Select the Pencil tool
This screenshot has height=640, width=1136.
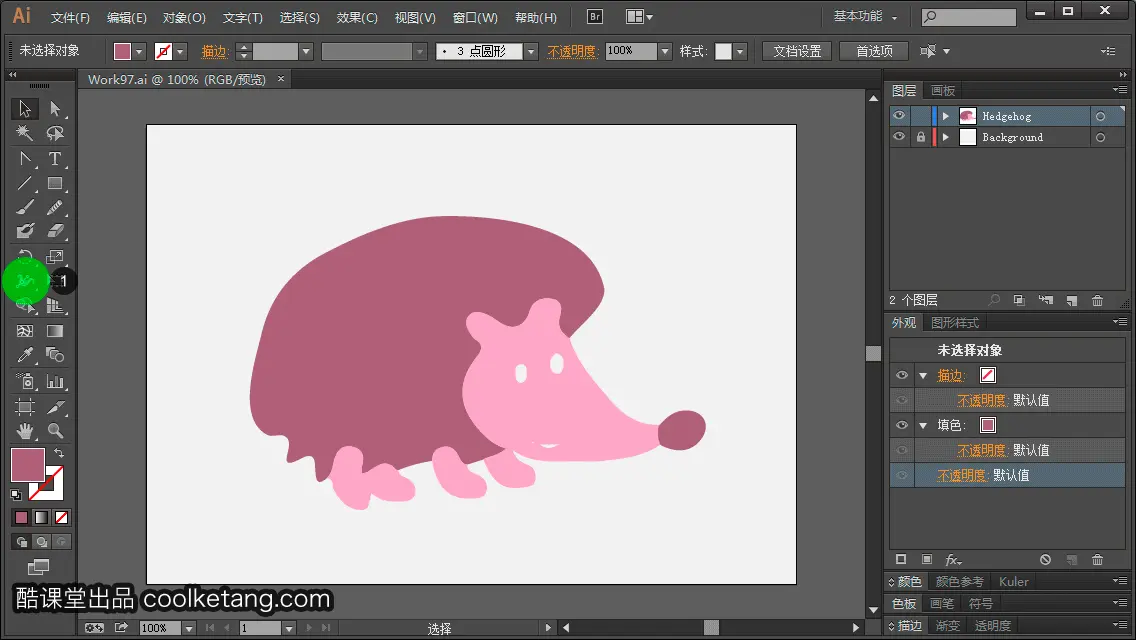[55, 208]
